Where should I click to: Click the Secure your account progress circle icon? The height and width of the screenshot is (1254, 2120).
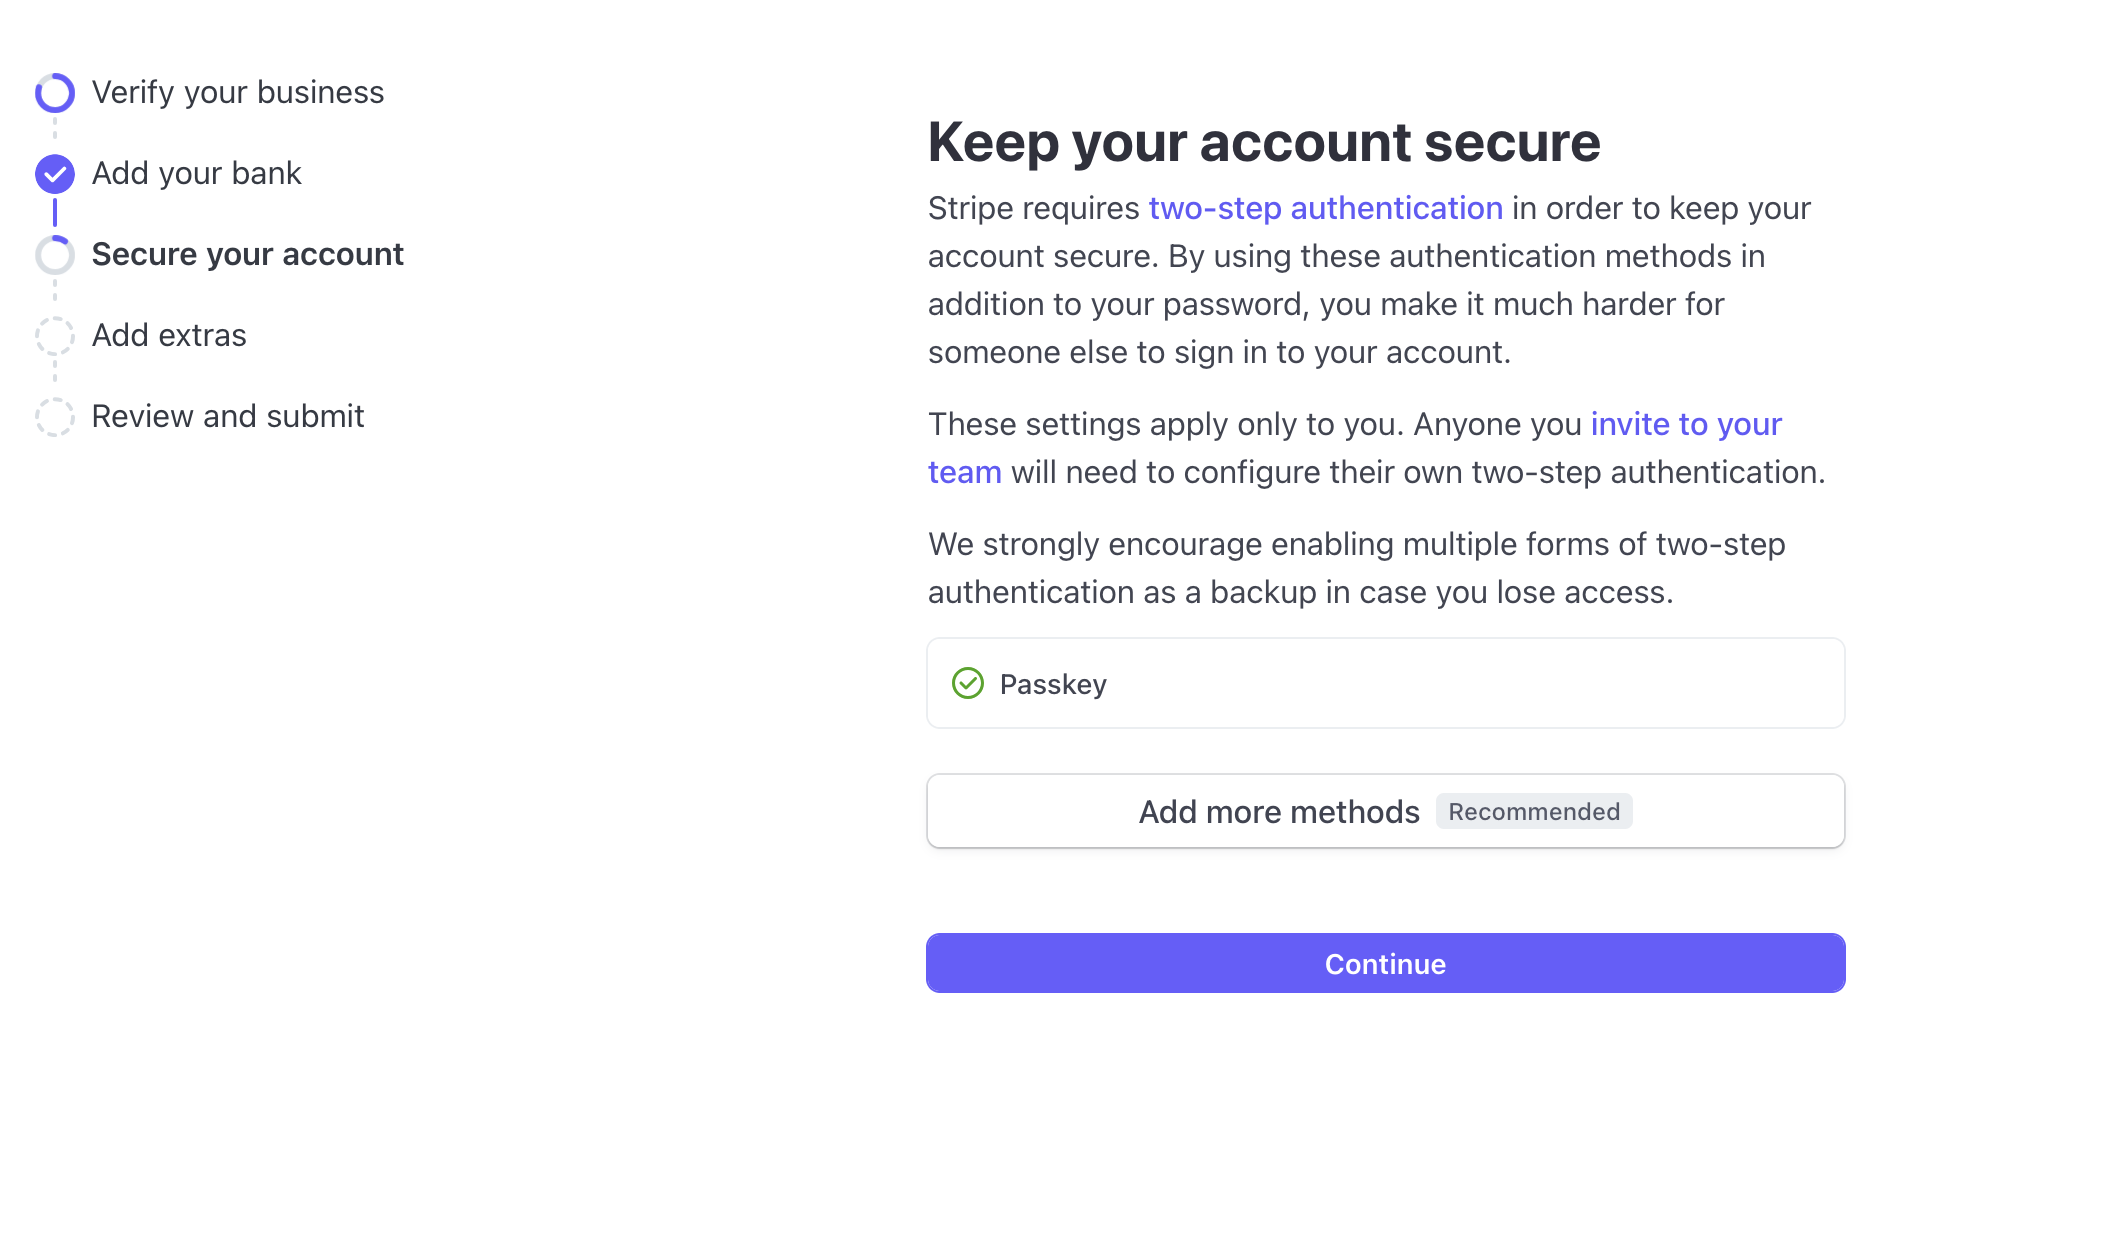coord(55,255)
